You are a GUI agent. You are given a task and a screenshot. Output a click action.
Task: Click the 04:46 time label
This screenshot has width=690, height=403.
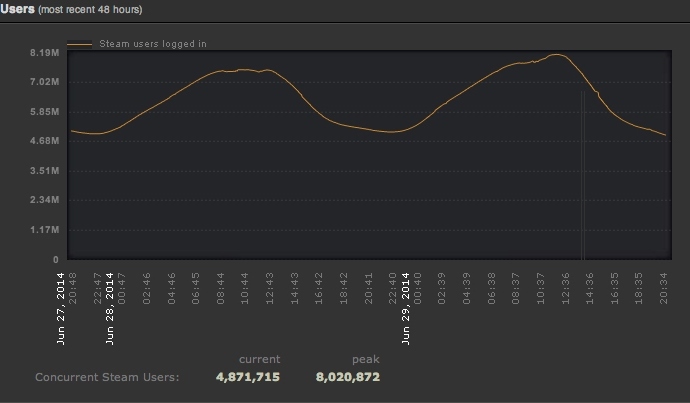click(172, 288)
